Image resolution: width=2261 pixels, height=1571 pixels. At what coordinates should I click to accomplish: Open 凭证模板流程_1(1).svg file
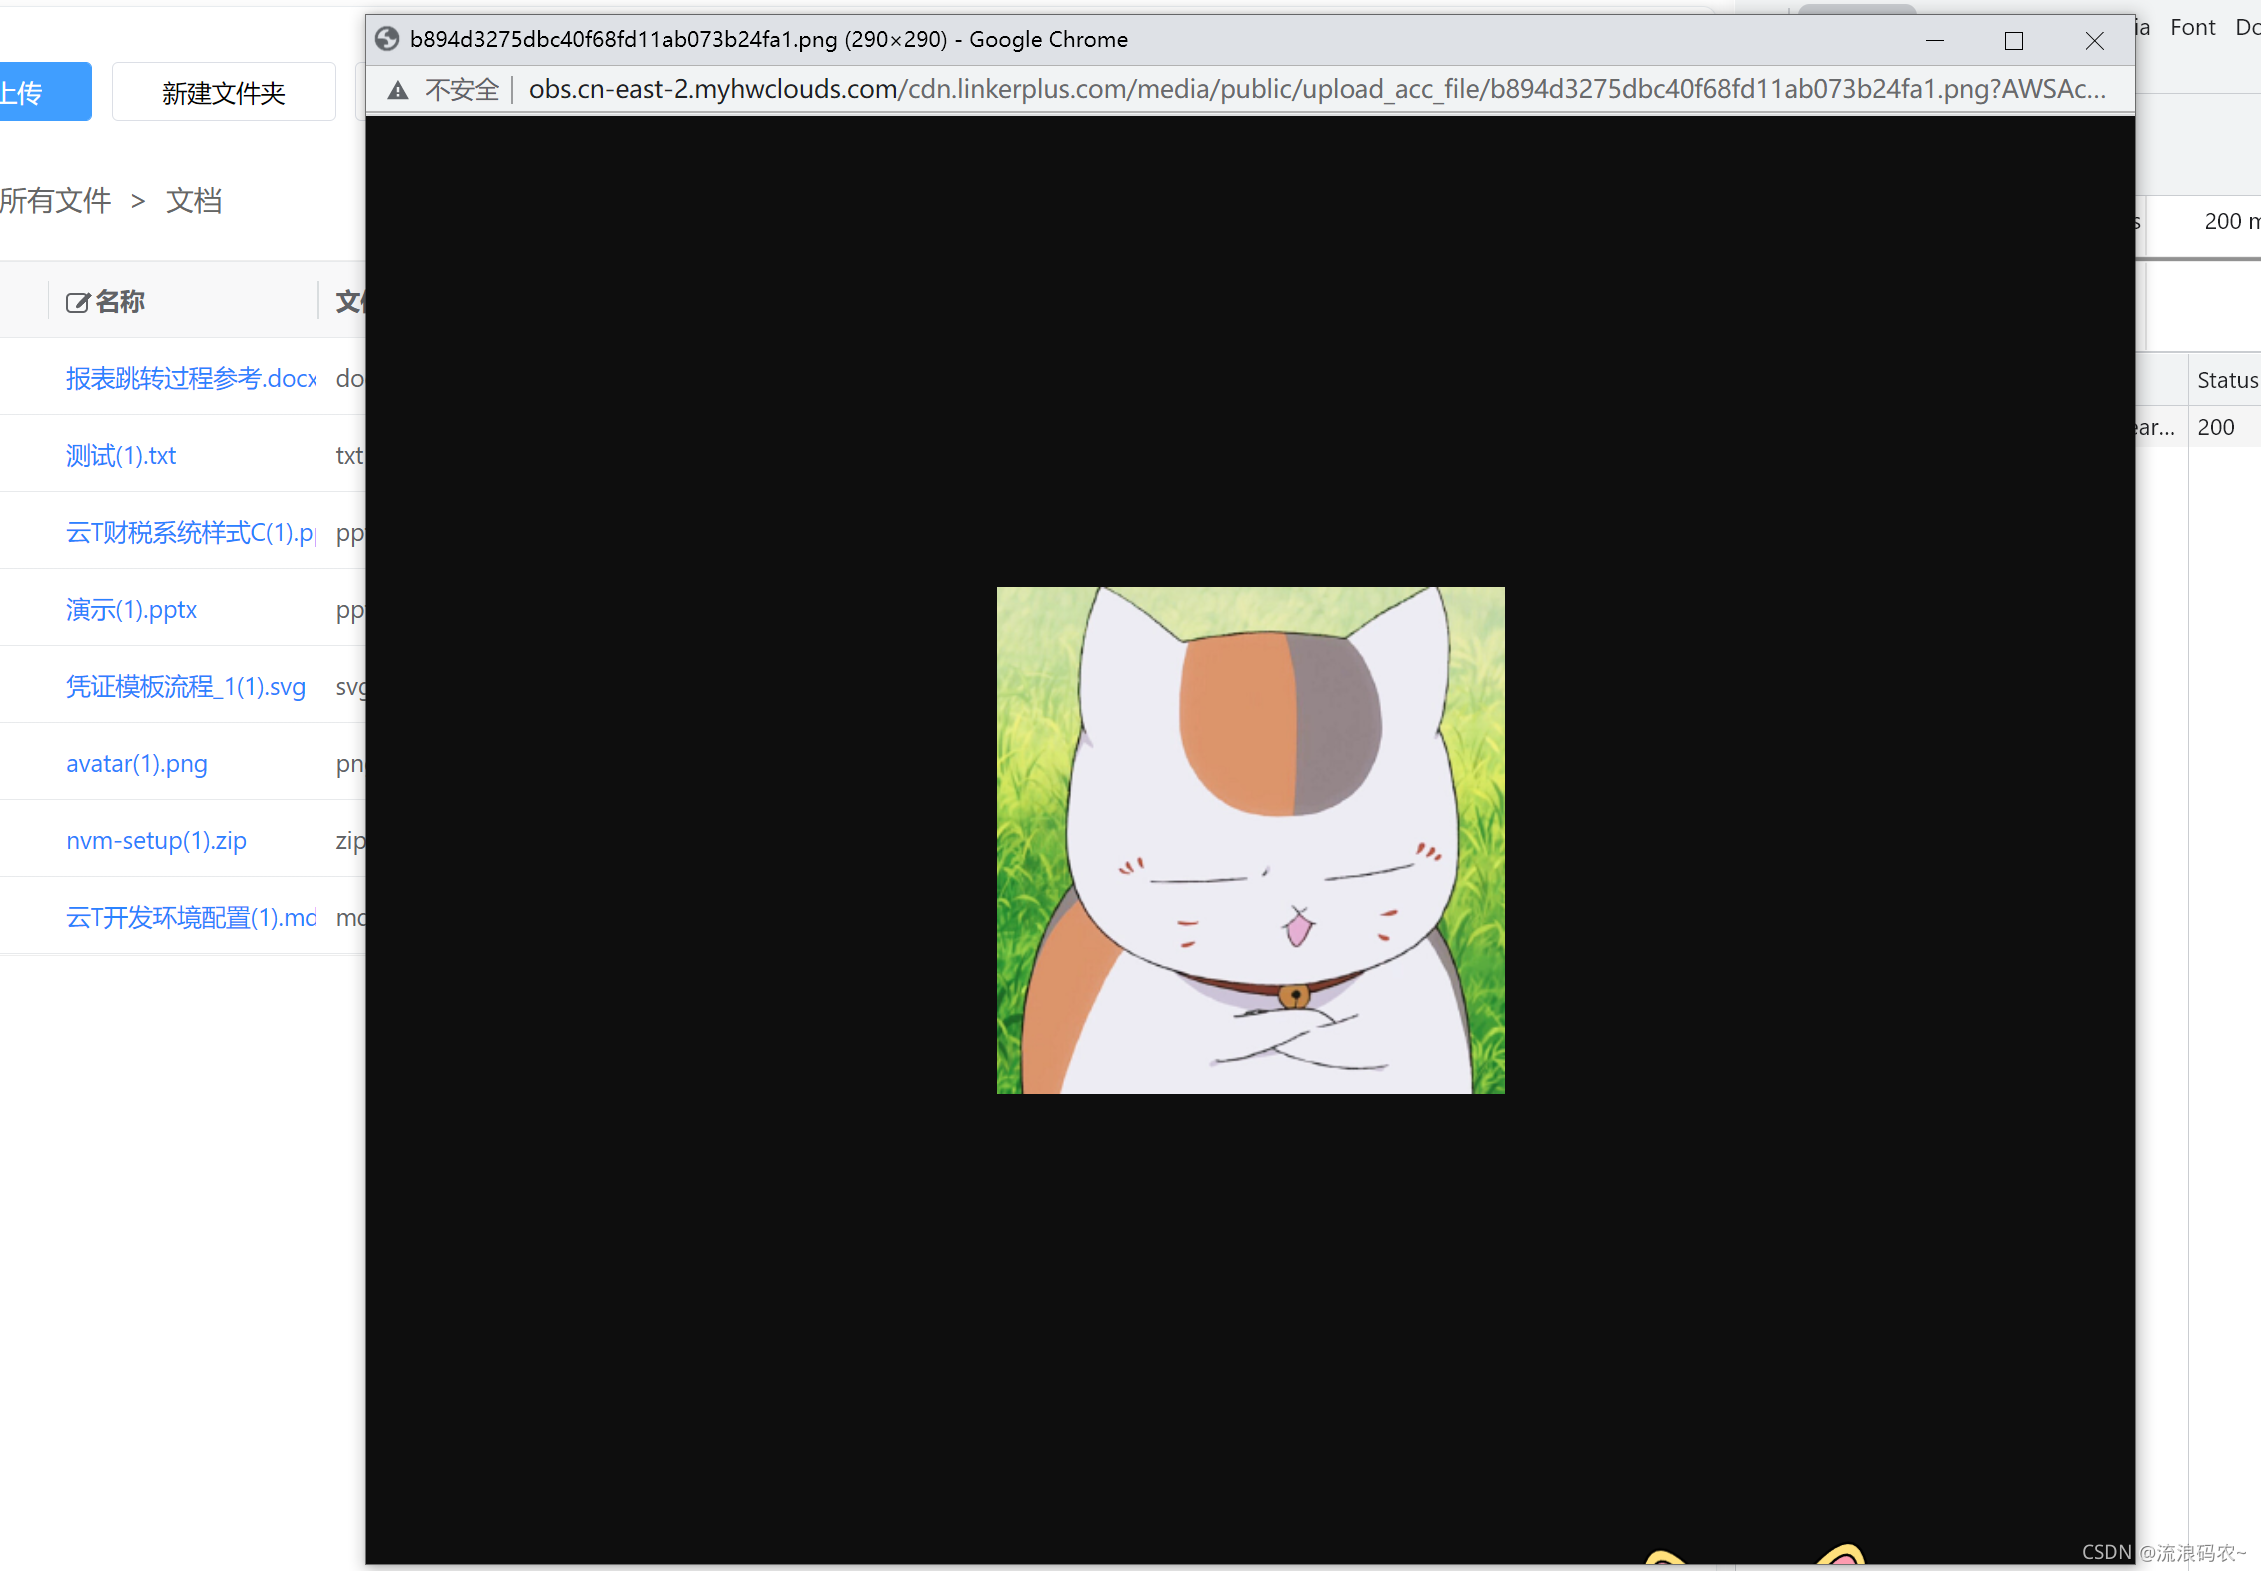(x=186, y=686)
